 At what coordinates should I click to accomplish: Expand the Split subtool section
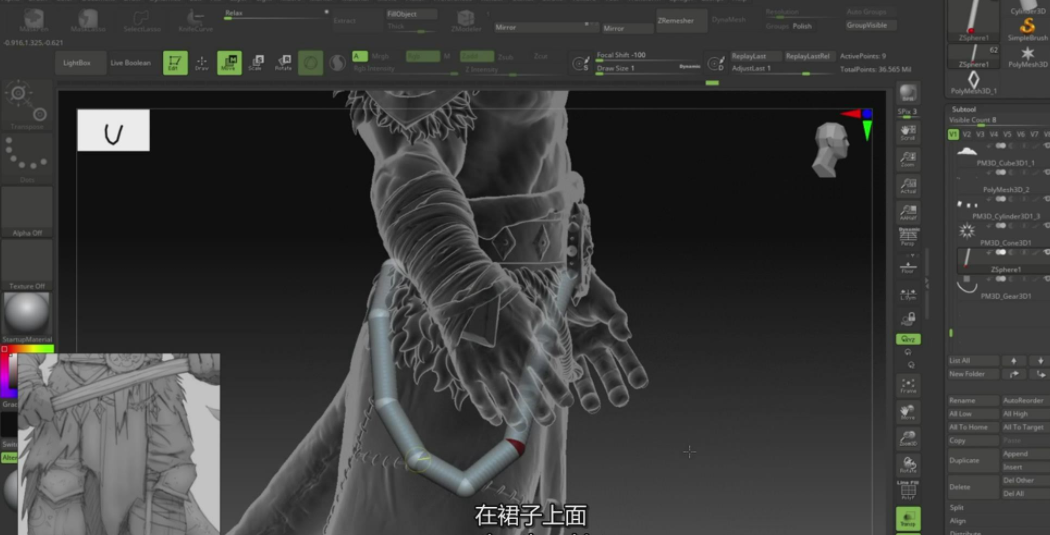coord(958,508)
